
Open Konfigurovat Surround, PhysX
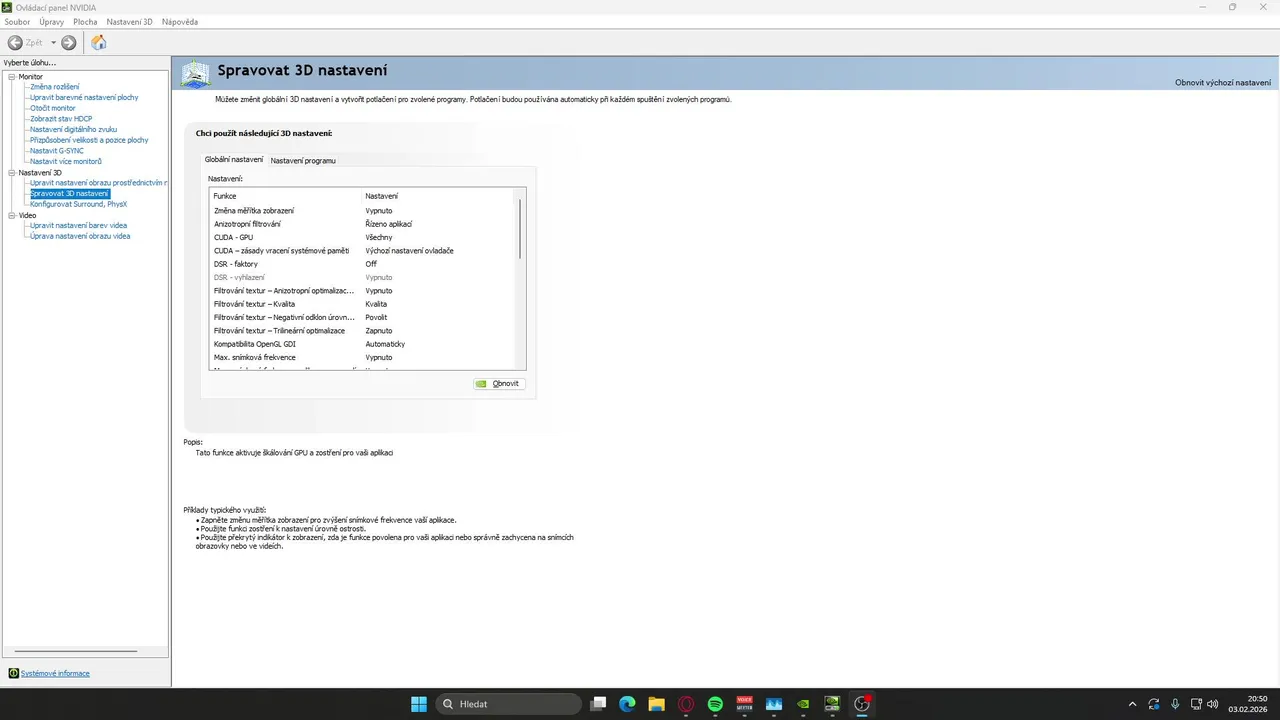78,204
